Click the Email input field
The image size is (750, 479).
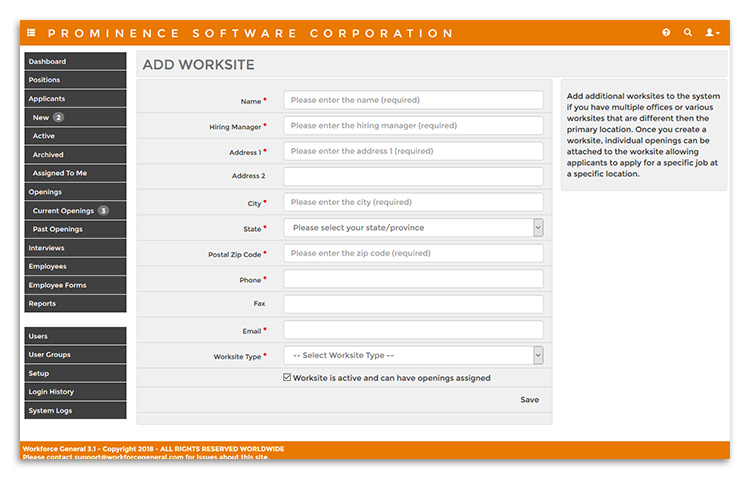(413, 330)
